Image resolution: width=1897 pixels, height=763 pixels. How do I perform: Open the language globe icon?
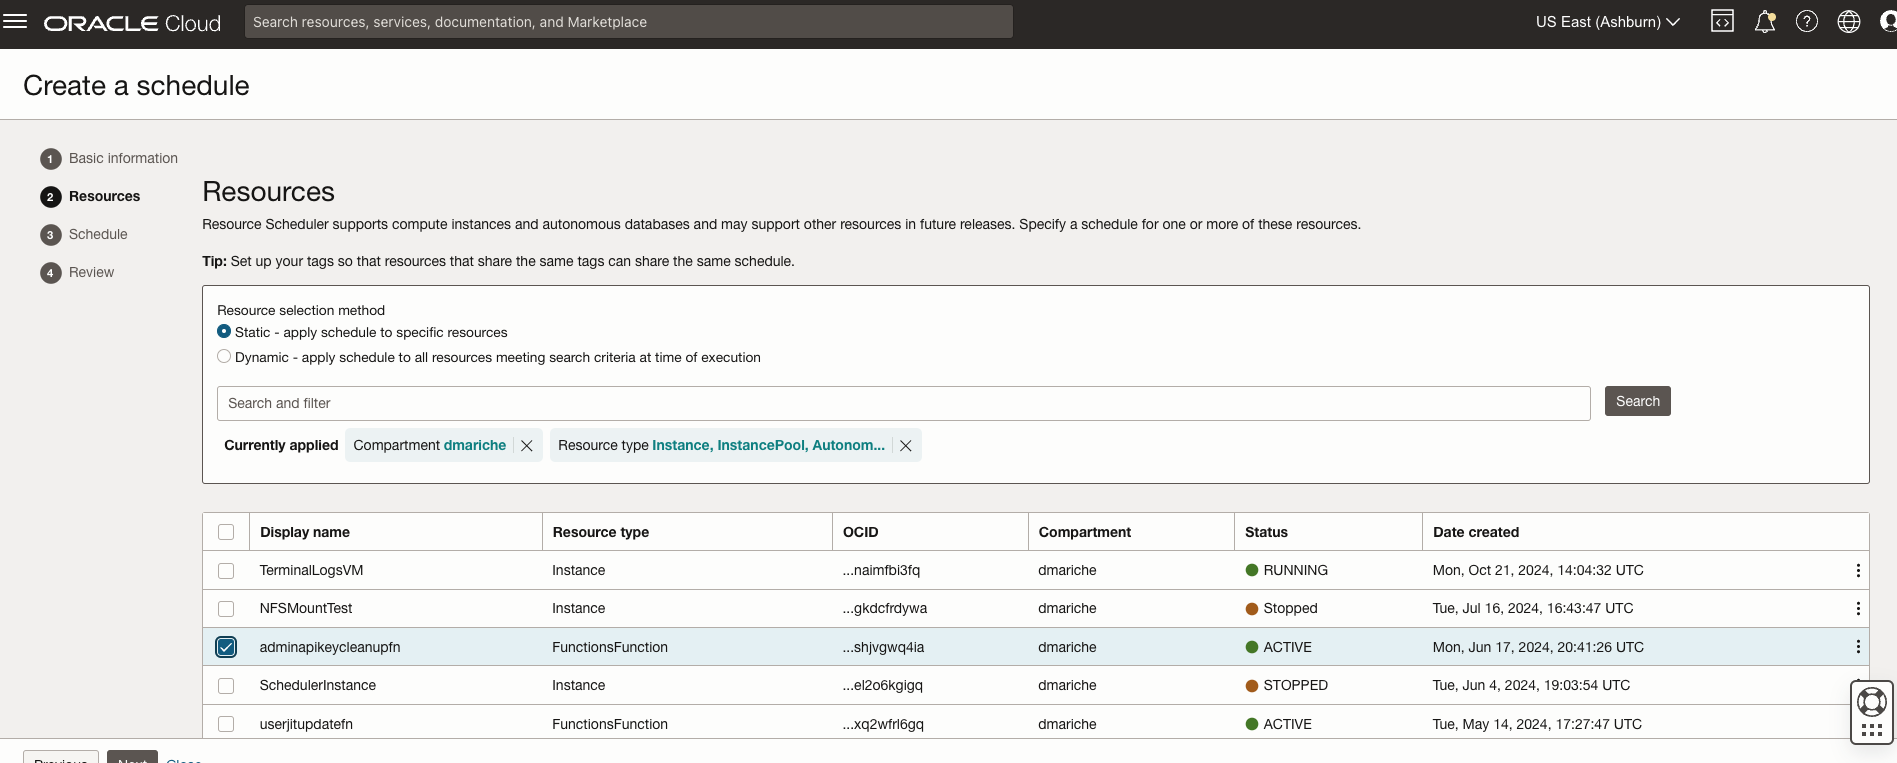pyautogui.click(x=1849, y=22)
